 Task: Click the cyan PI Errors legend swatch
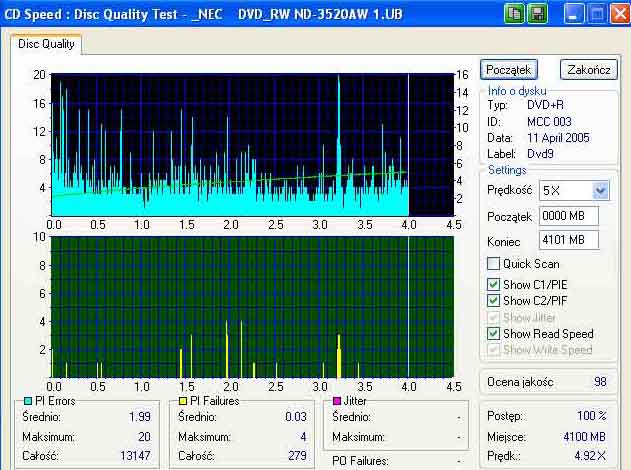click(x=28, y=401)
